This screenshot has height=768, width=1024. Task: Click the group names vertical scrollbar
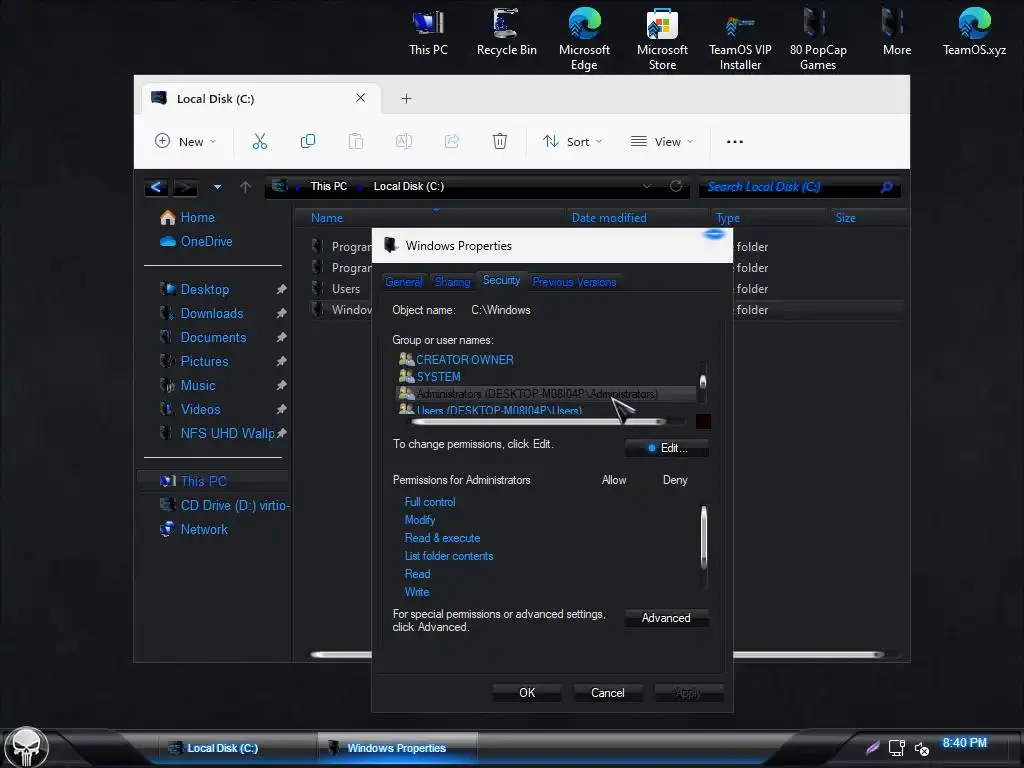click(703, 382)
